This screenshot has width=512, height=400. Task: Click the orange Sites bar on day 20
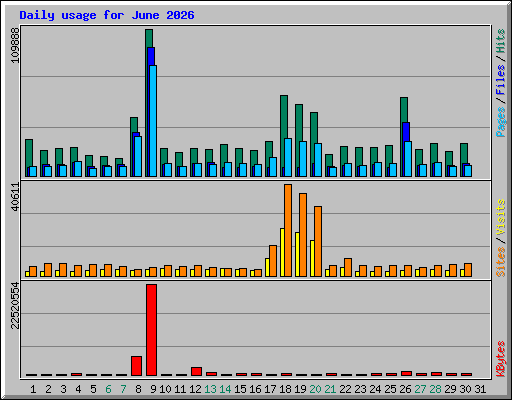(x=318, y=241)
